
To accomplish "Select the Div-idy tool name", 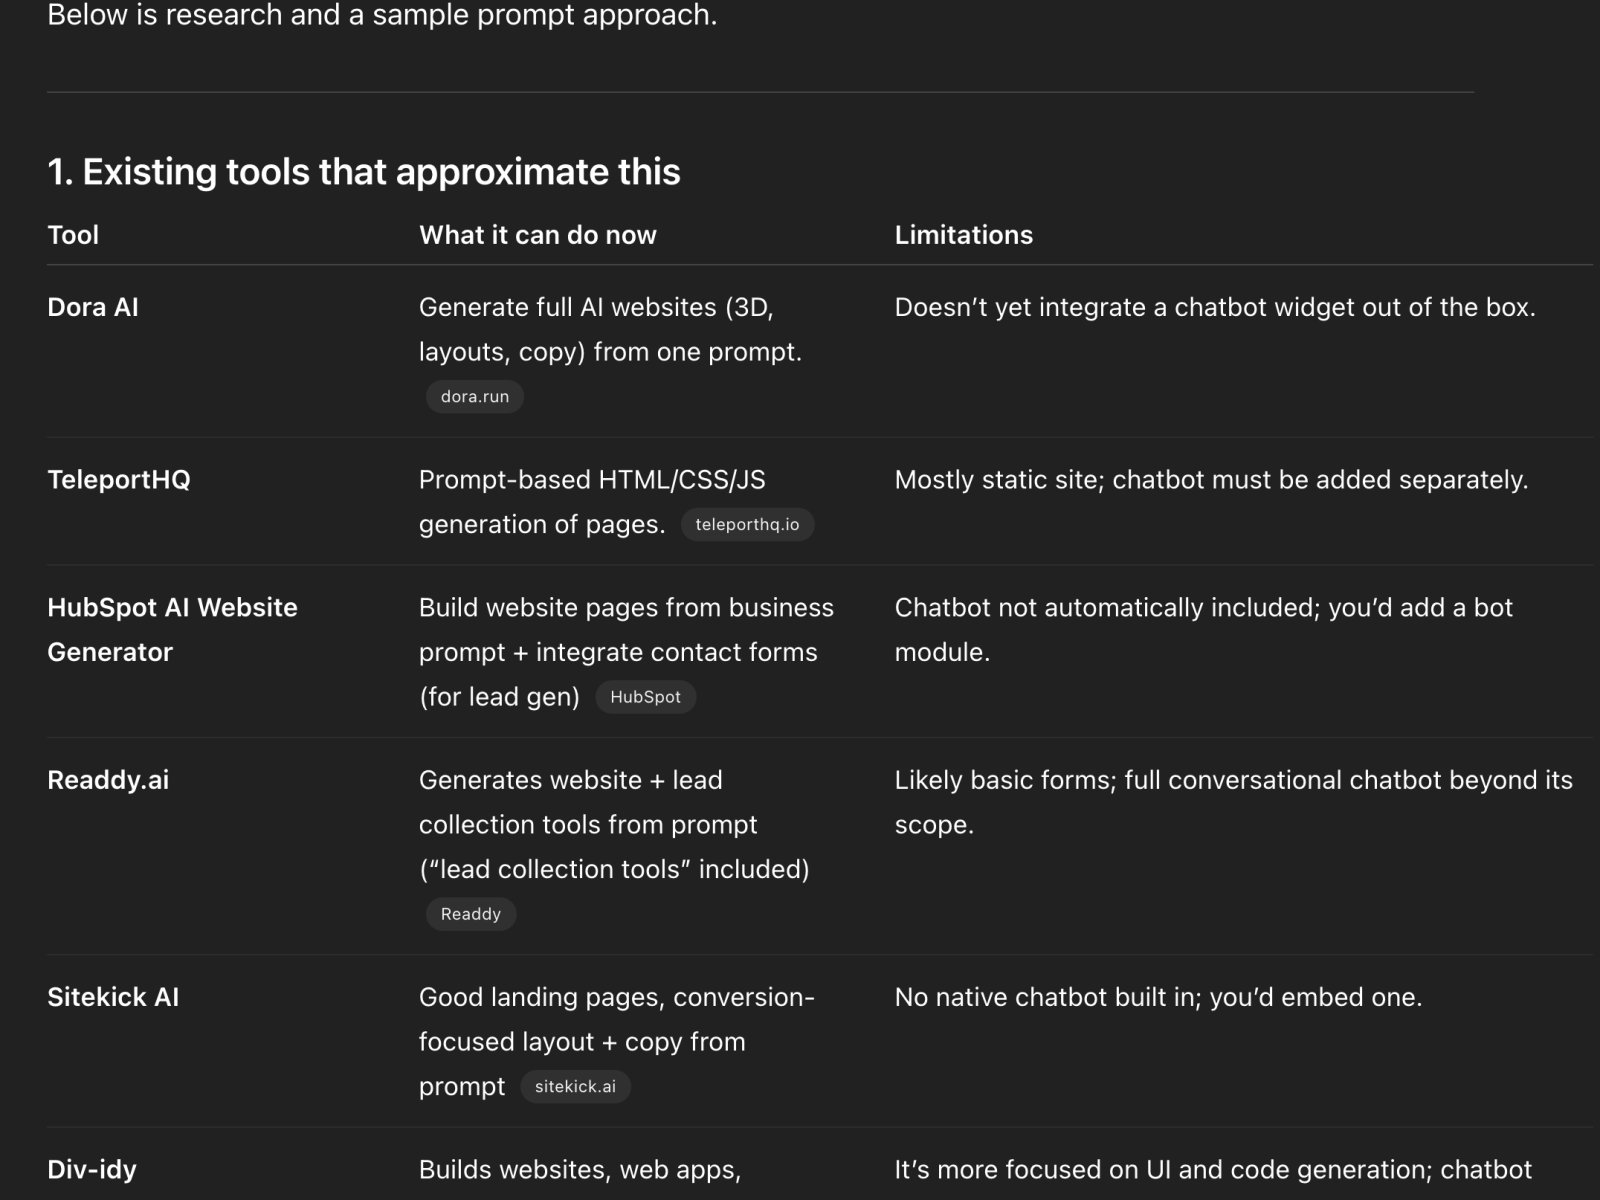I will (x=92, y=1170).
